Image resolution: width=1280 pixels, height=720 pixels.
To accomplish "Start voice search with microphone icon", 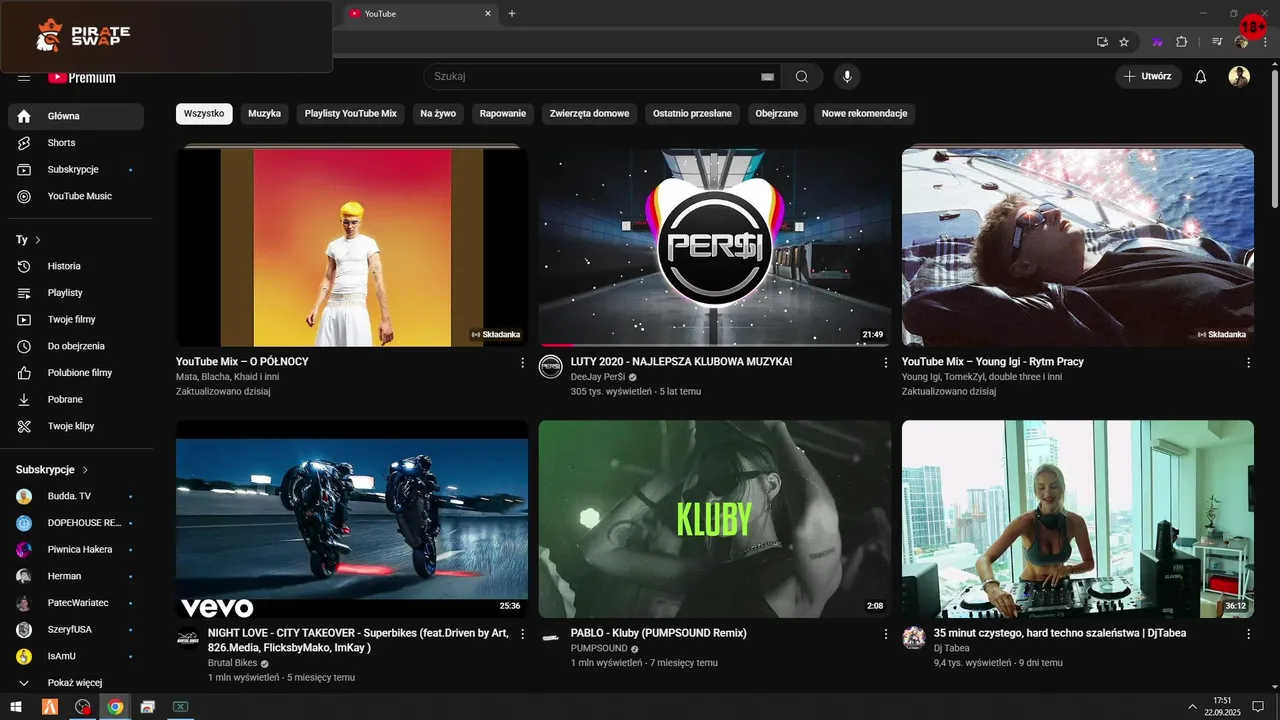I will tap(847, 77).
